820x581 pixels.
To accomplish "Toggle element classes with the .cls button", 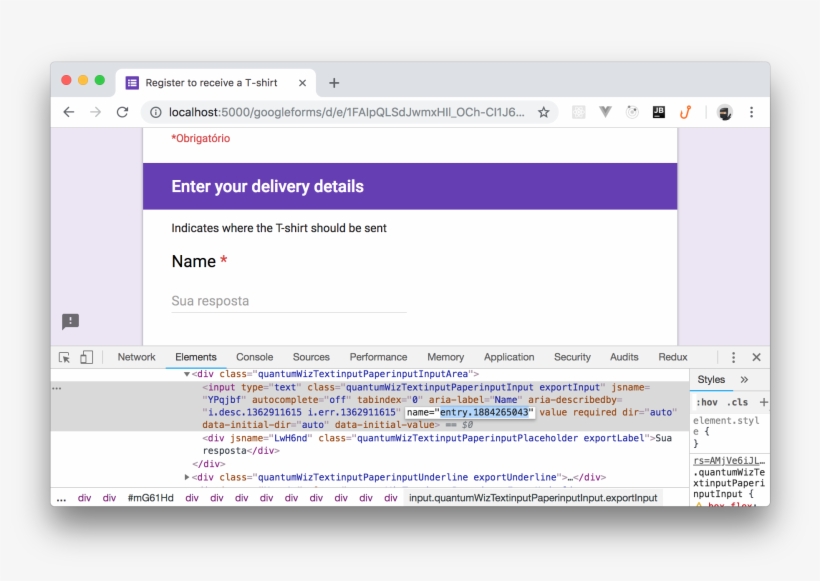I will pos(740,401).
